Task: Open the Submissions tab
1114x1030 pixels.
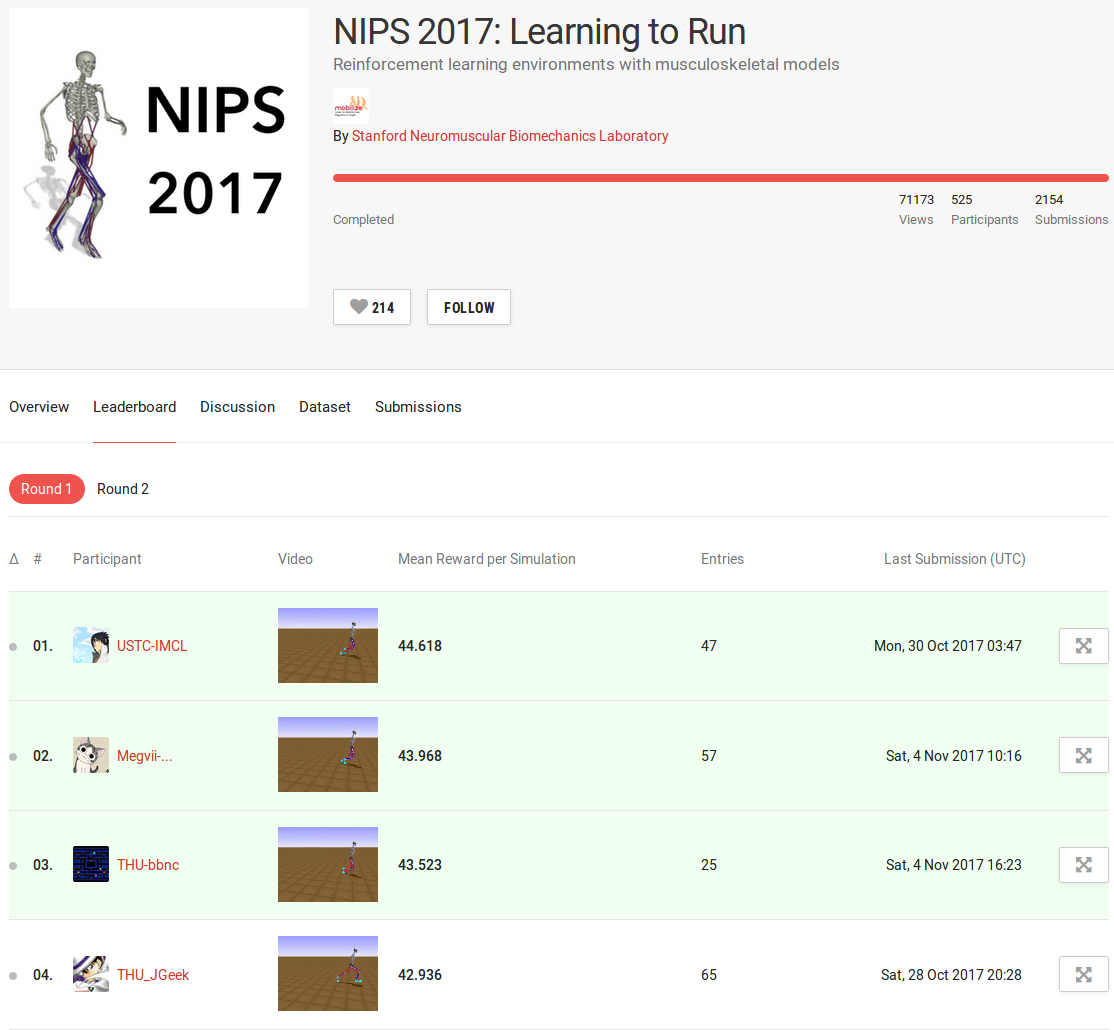Action: coord(418,407)
